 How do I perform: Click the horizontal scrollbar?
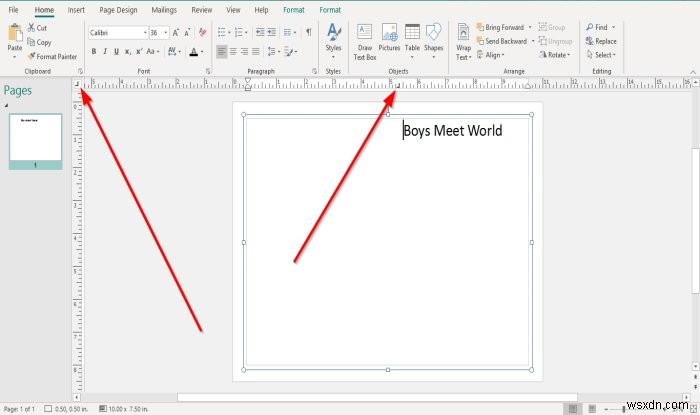coord(377,397)
